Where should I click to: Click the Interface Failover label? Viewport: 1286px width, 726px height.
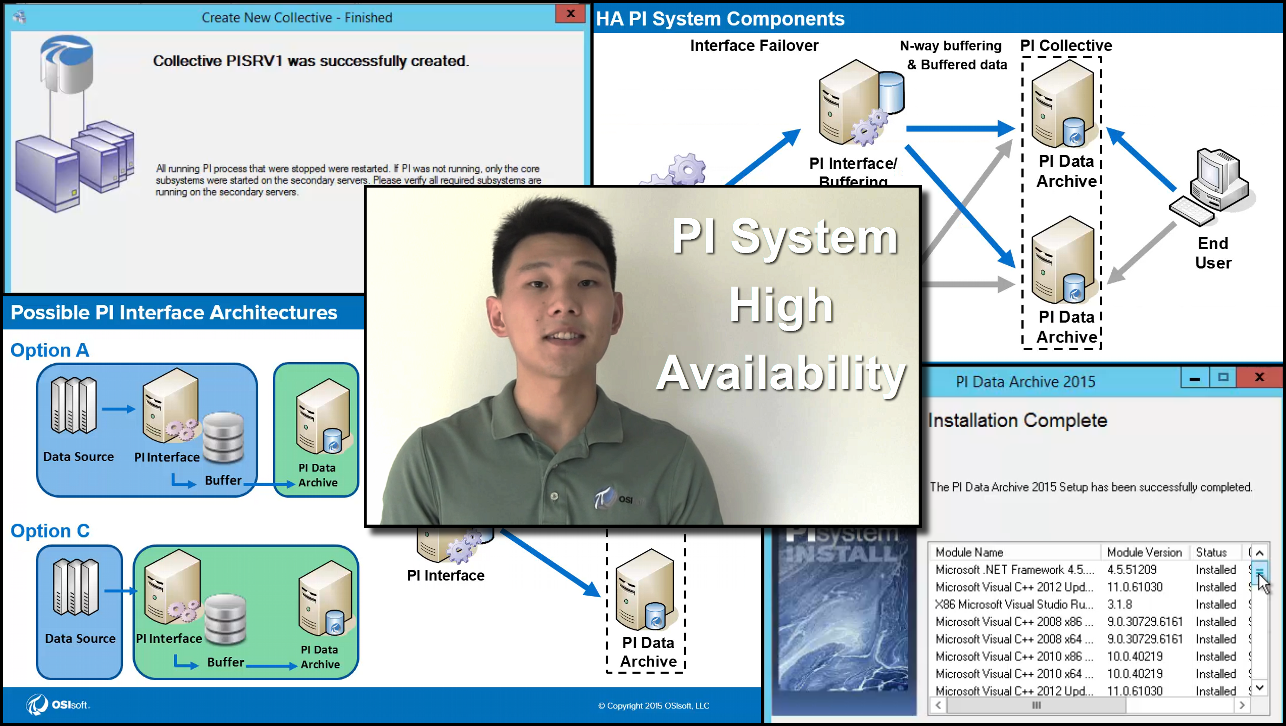tap(755, 46)
